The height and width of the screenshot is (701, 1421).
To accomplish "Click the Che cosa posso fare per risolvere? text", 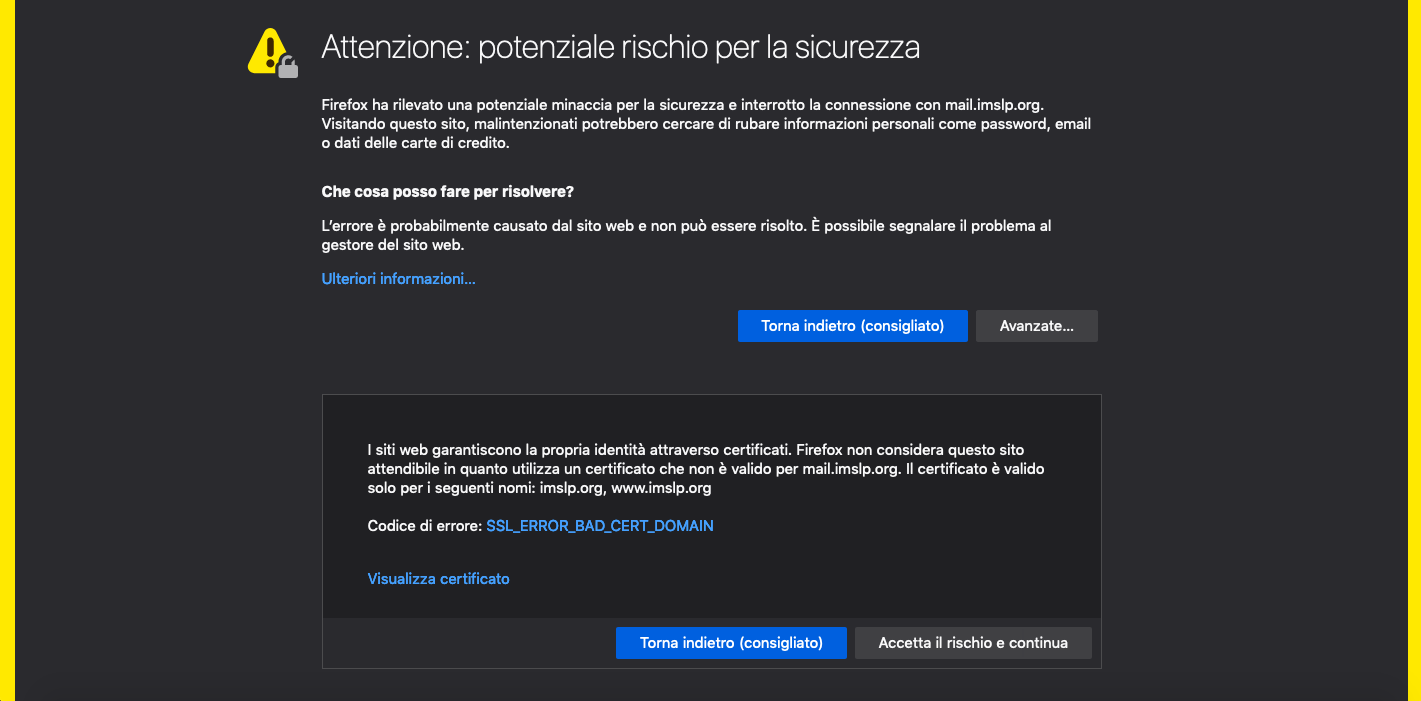I will [x=447, y=191].
